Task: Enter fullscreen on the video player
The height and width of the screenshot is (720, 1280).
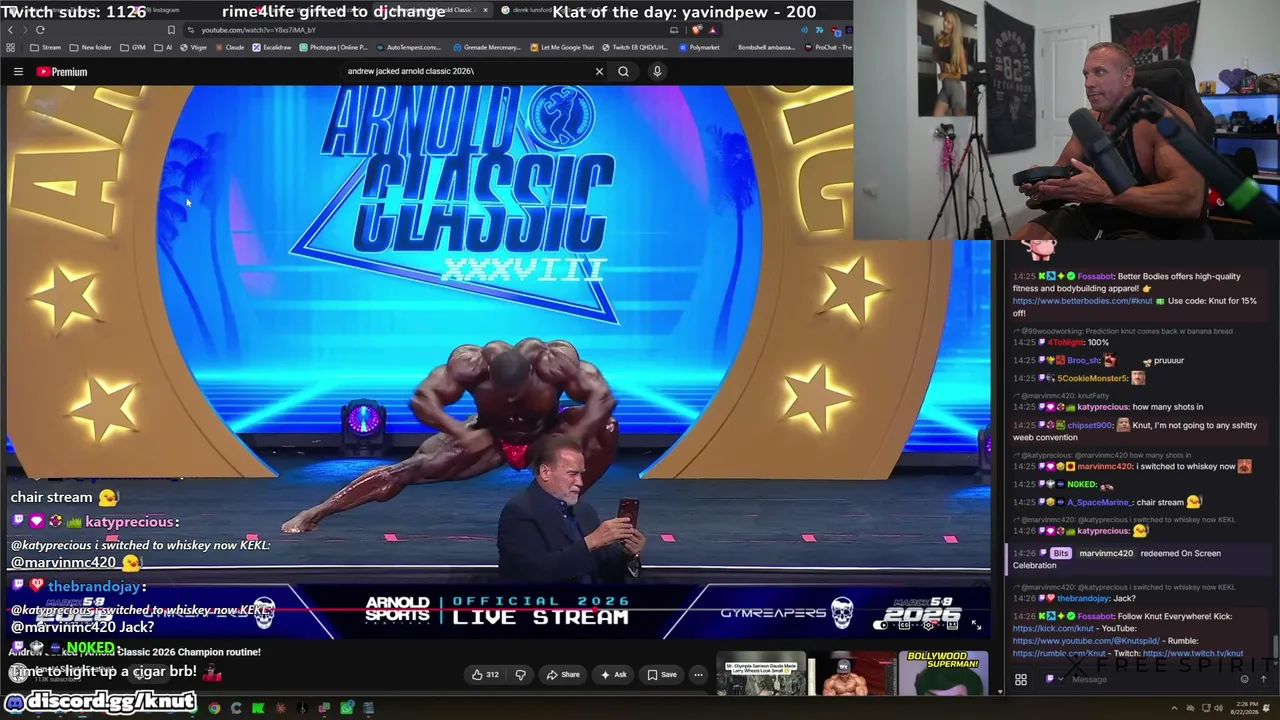Action: 976,625
